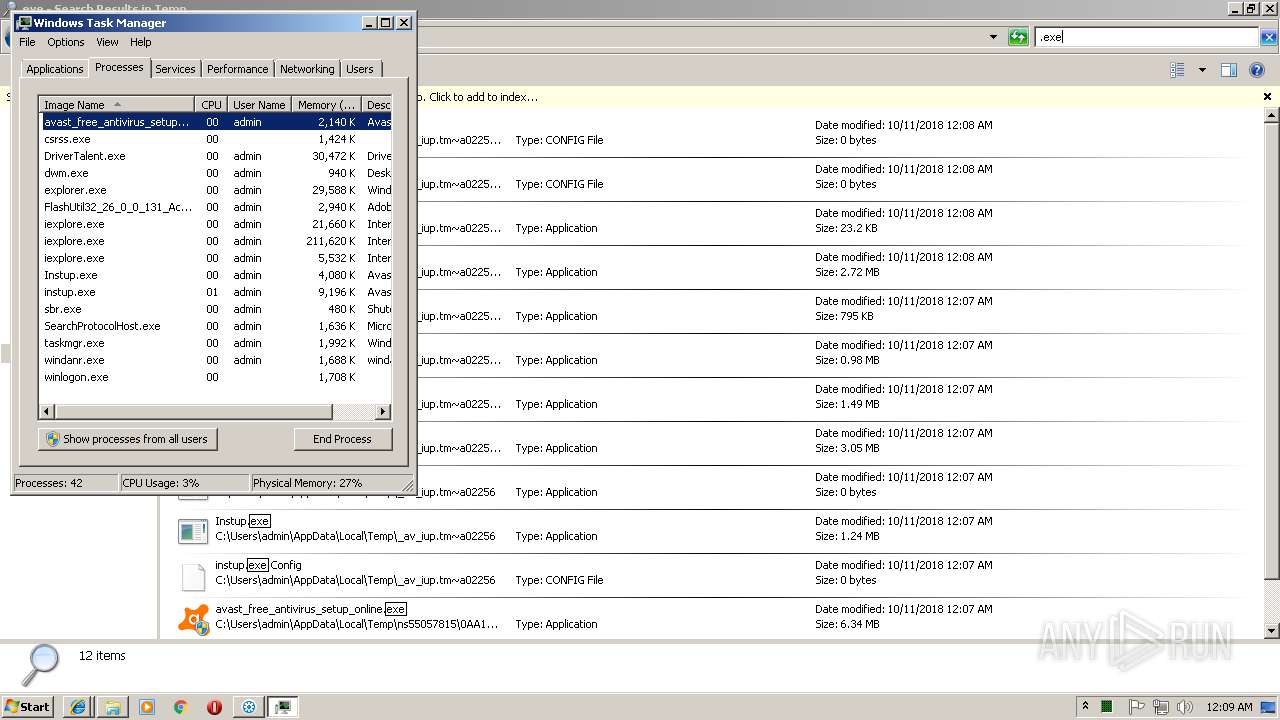Click the Task Manager green tray icon

[1107, 707]
